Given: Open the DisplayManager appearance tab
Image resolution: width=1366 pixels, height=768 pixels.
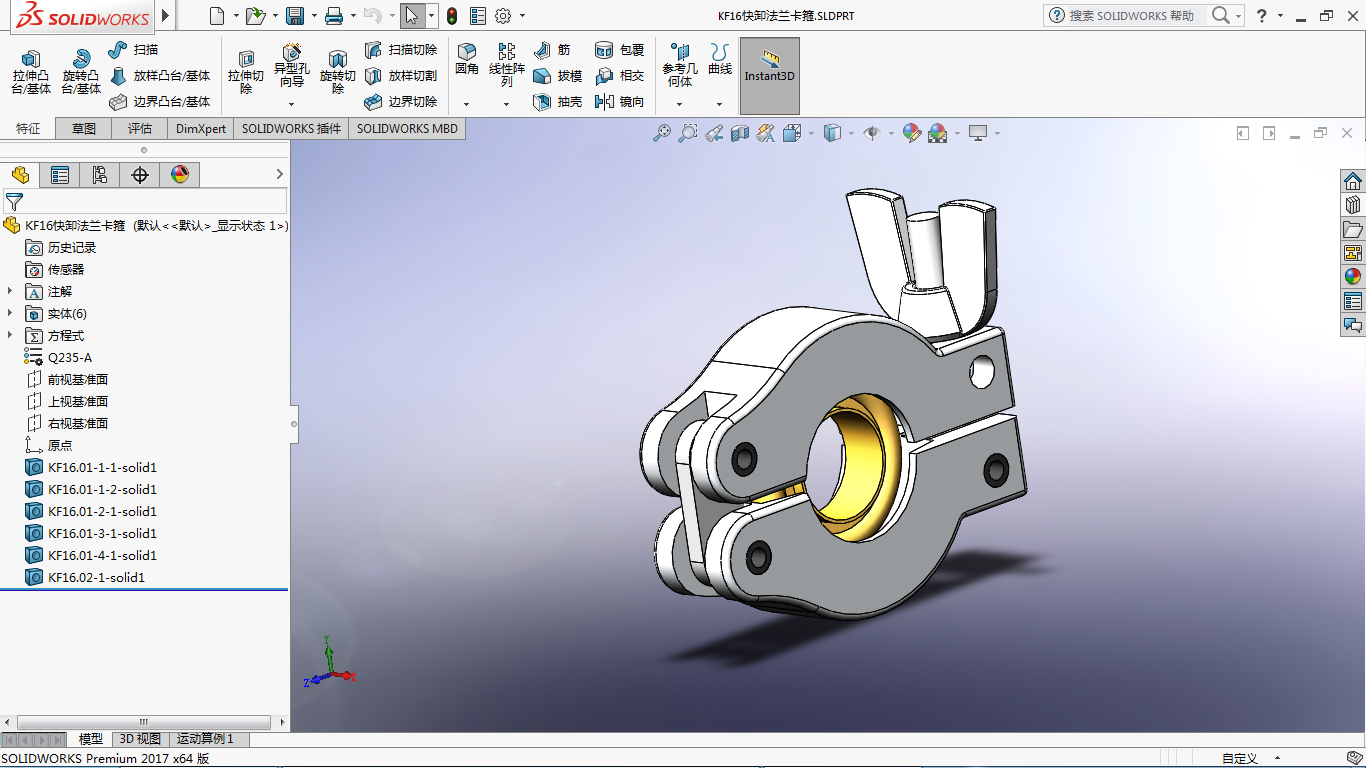Looking at the screenshot, I should (x=180, y=175).
